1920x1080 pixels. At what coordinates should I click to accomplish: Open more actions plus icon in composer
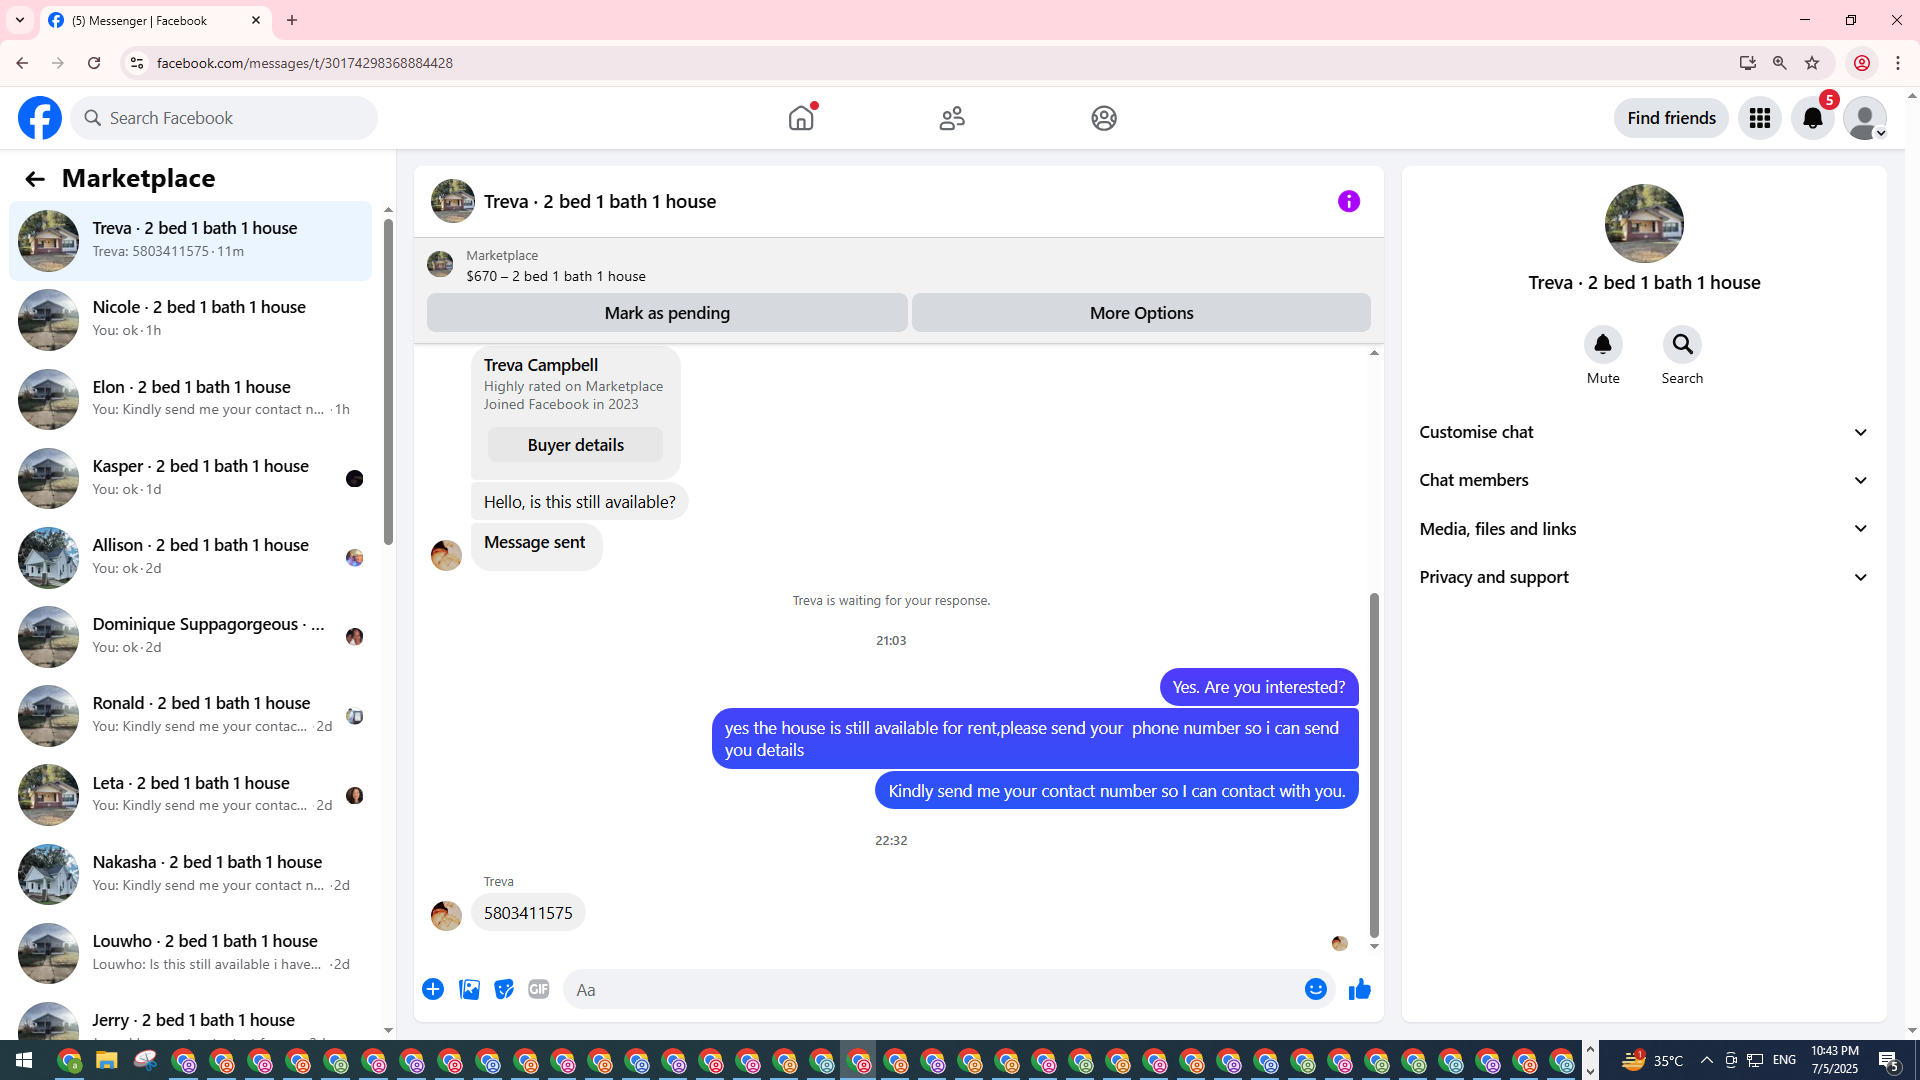(x=433, y=990)
